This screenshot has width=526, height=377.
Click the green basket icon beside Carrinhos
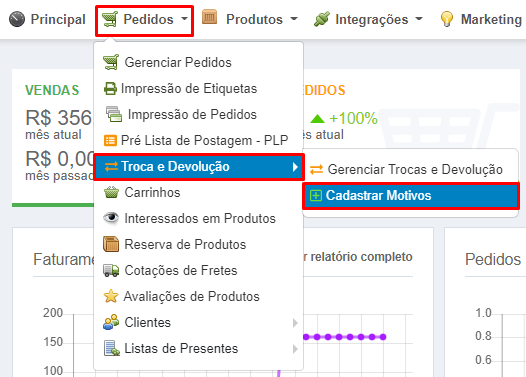pyautogui.click(x=111, y=192)
